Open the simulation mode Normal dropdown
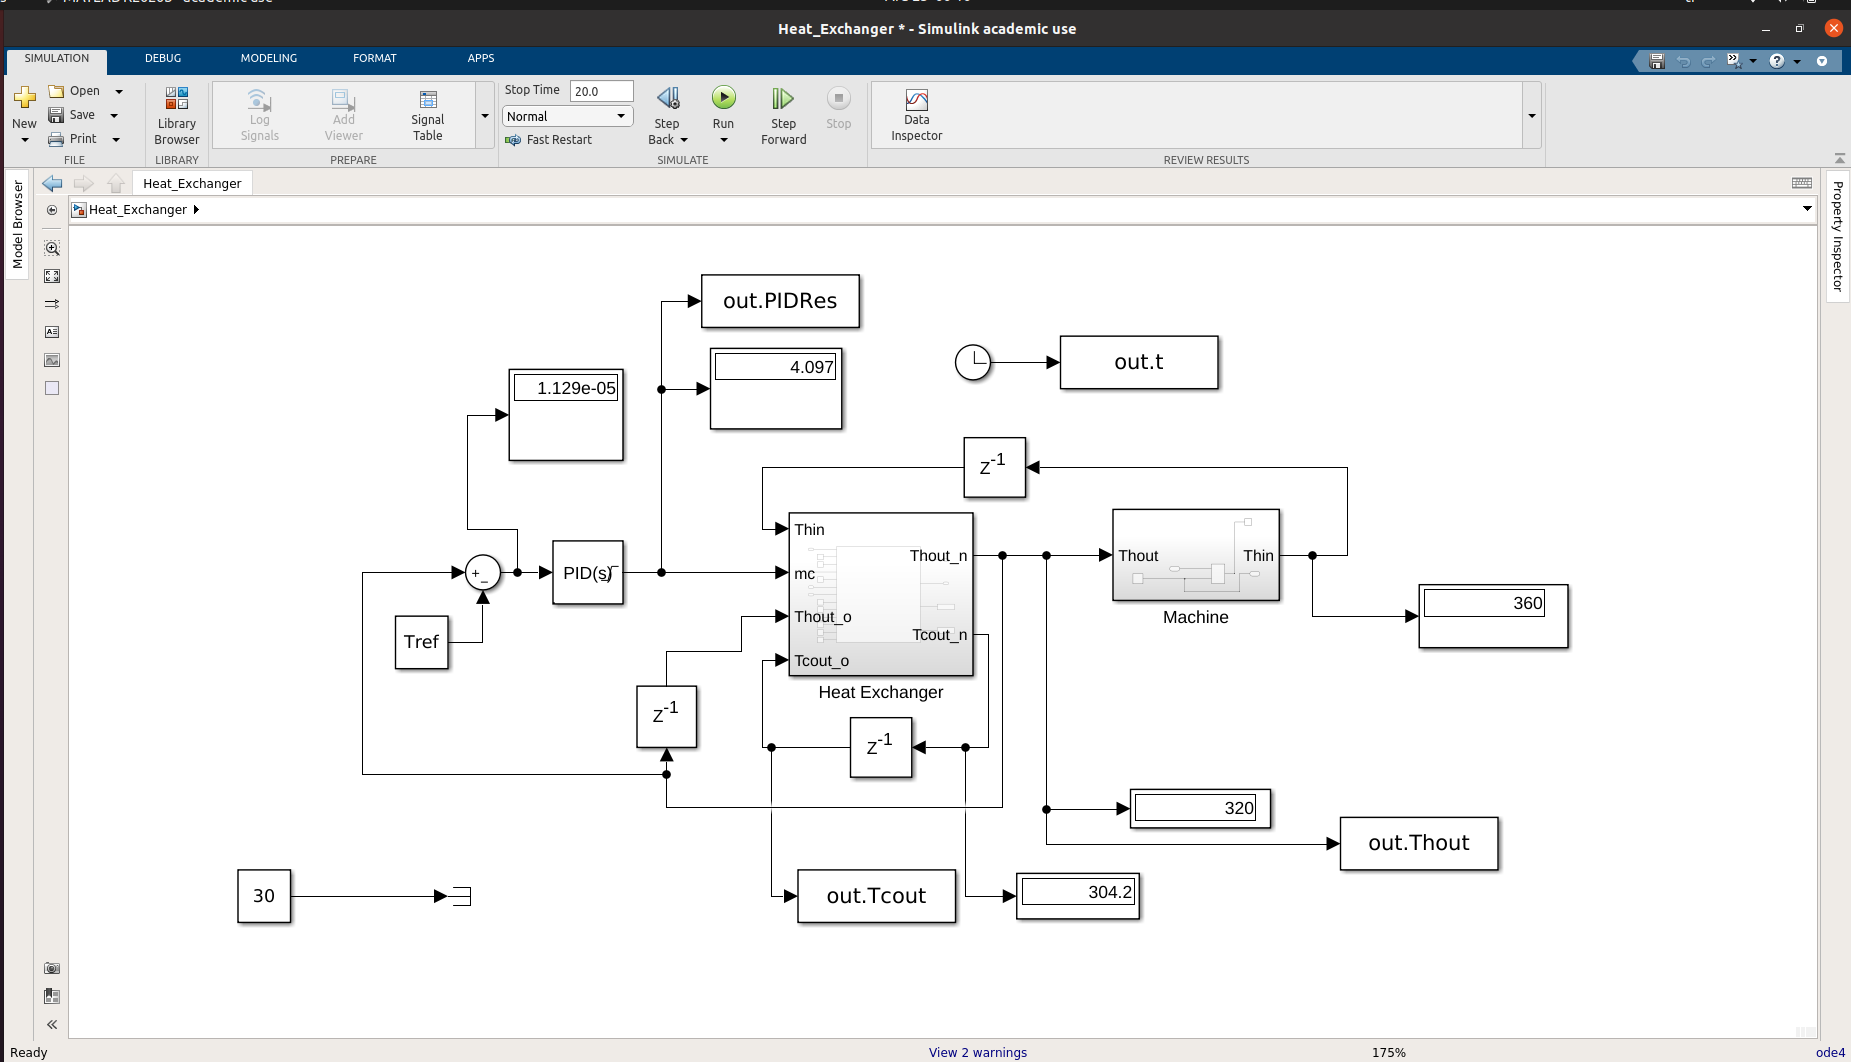 [x=567, y=116]
